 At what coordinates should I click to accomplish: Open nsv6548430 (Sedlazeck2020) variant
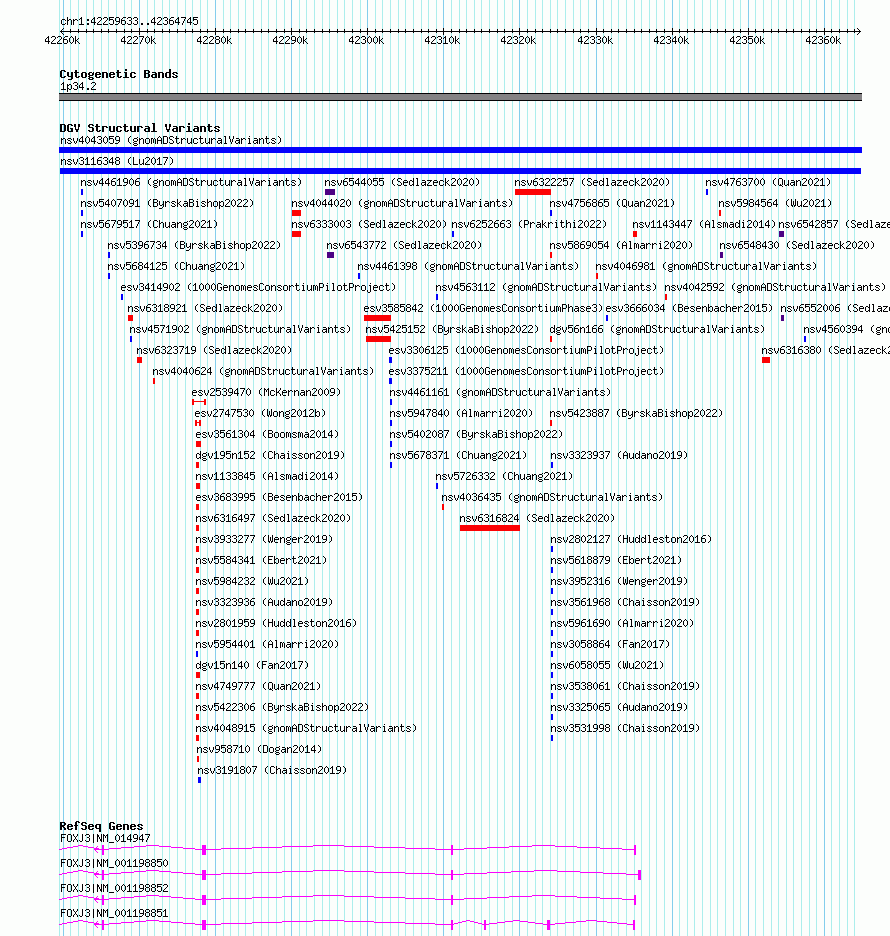(x=797, y=245)
